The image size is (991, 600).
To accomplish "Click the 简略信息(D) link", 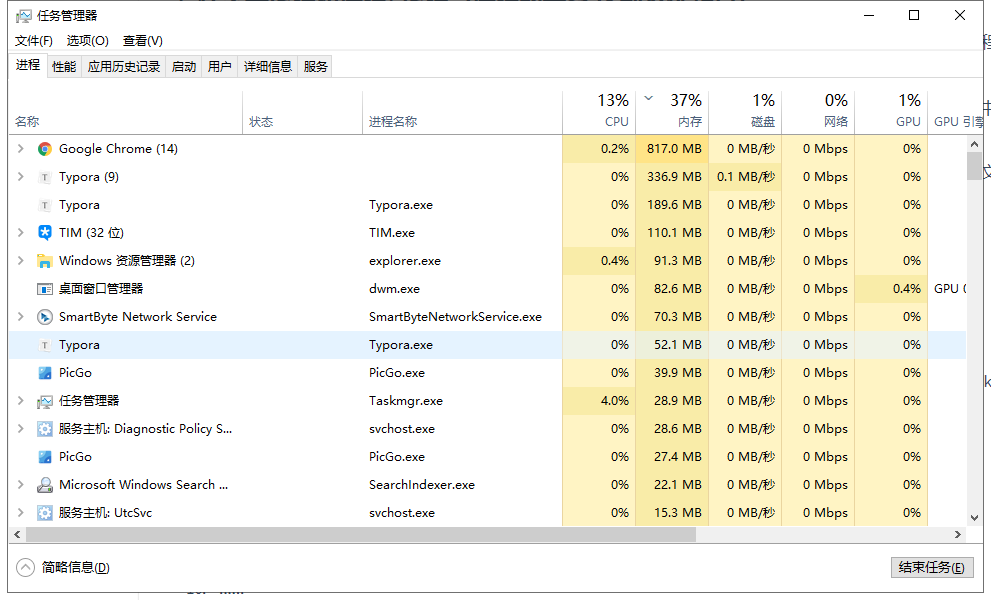I will [76, 567].
